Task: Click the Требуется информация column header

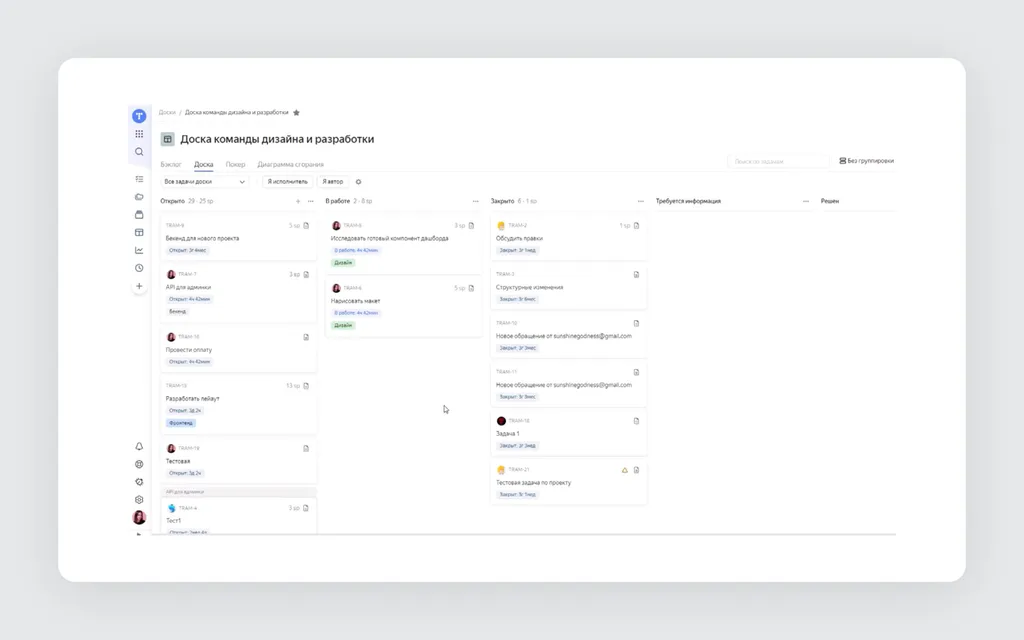Action: click(688, 201)
